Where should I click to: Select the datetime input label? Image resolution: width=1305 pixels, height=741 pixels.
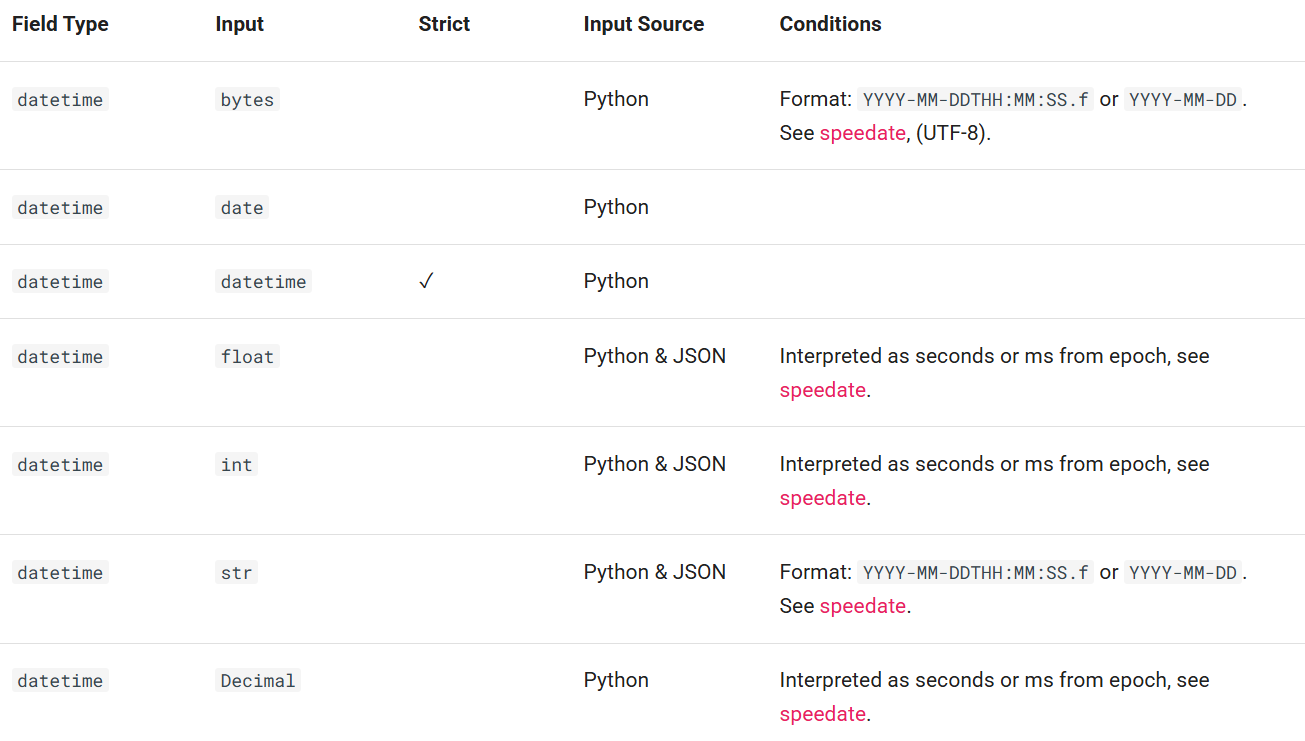(x=263, y=281)
